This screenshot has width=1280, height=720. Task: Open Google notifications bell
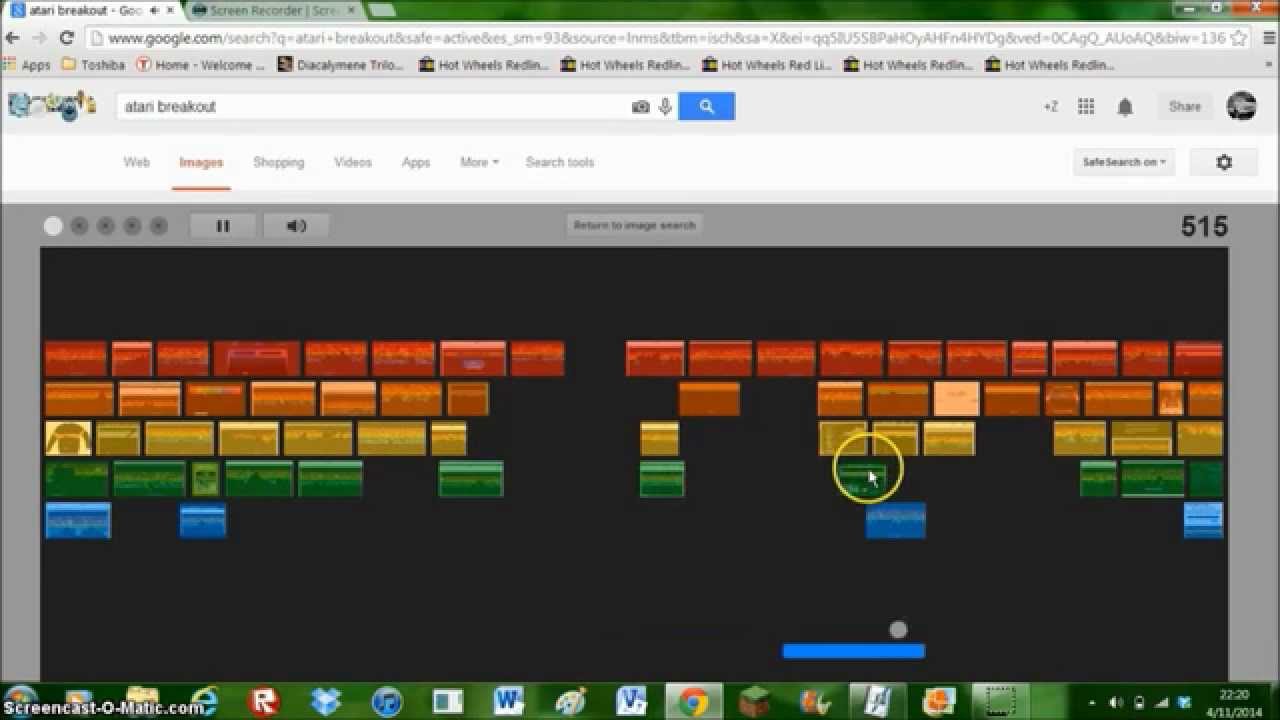(x=1125, y=107)
